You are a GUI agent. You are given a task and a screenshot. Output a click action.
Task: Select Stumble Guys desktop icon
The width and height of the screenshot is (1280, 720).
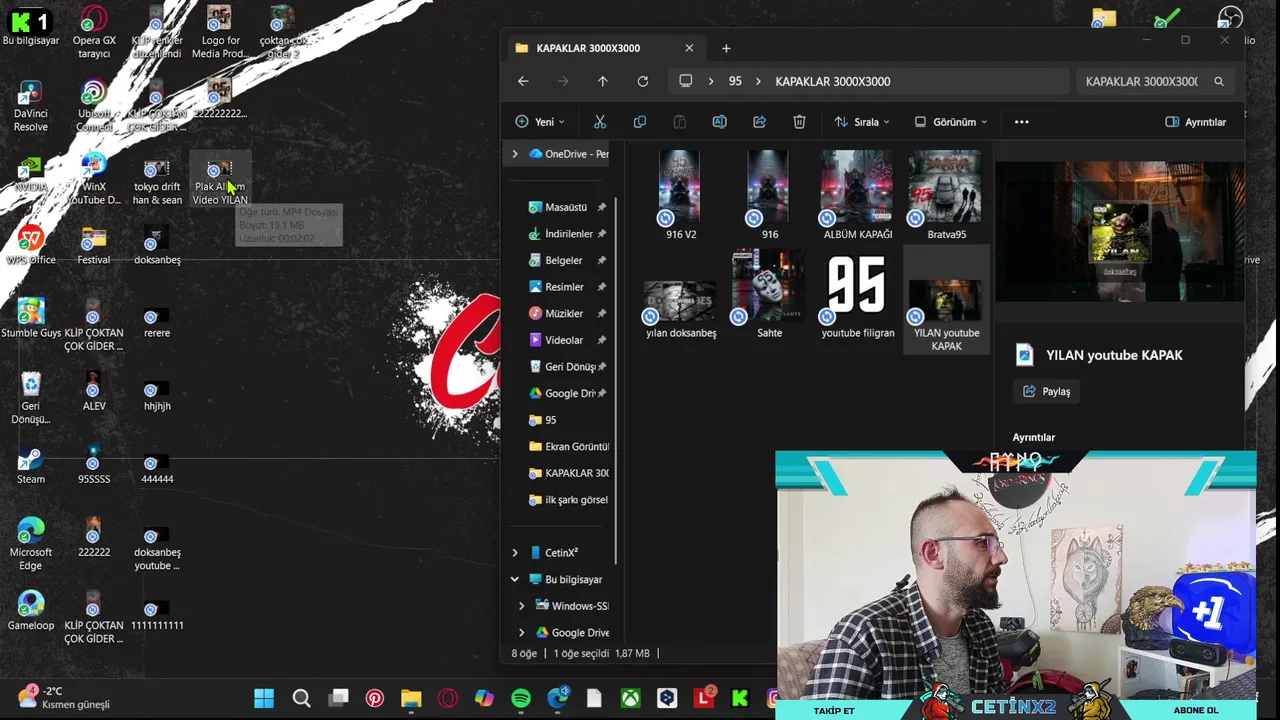click(31, 318)
